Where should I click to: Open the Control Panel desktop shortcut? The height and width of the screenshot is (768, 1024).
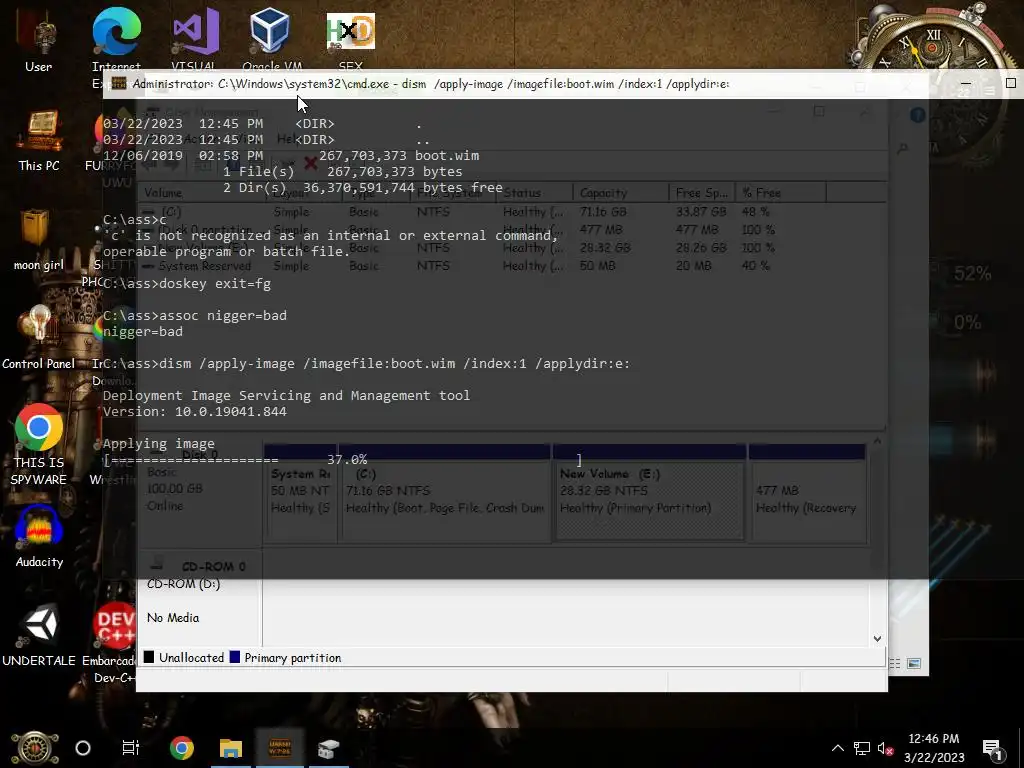pos(39,338)
